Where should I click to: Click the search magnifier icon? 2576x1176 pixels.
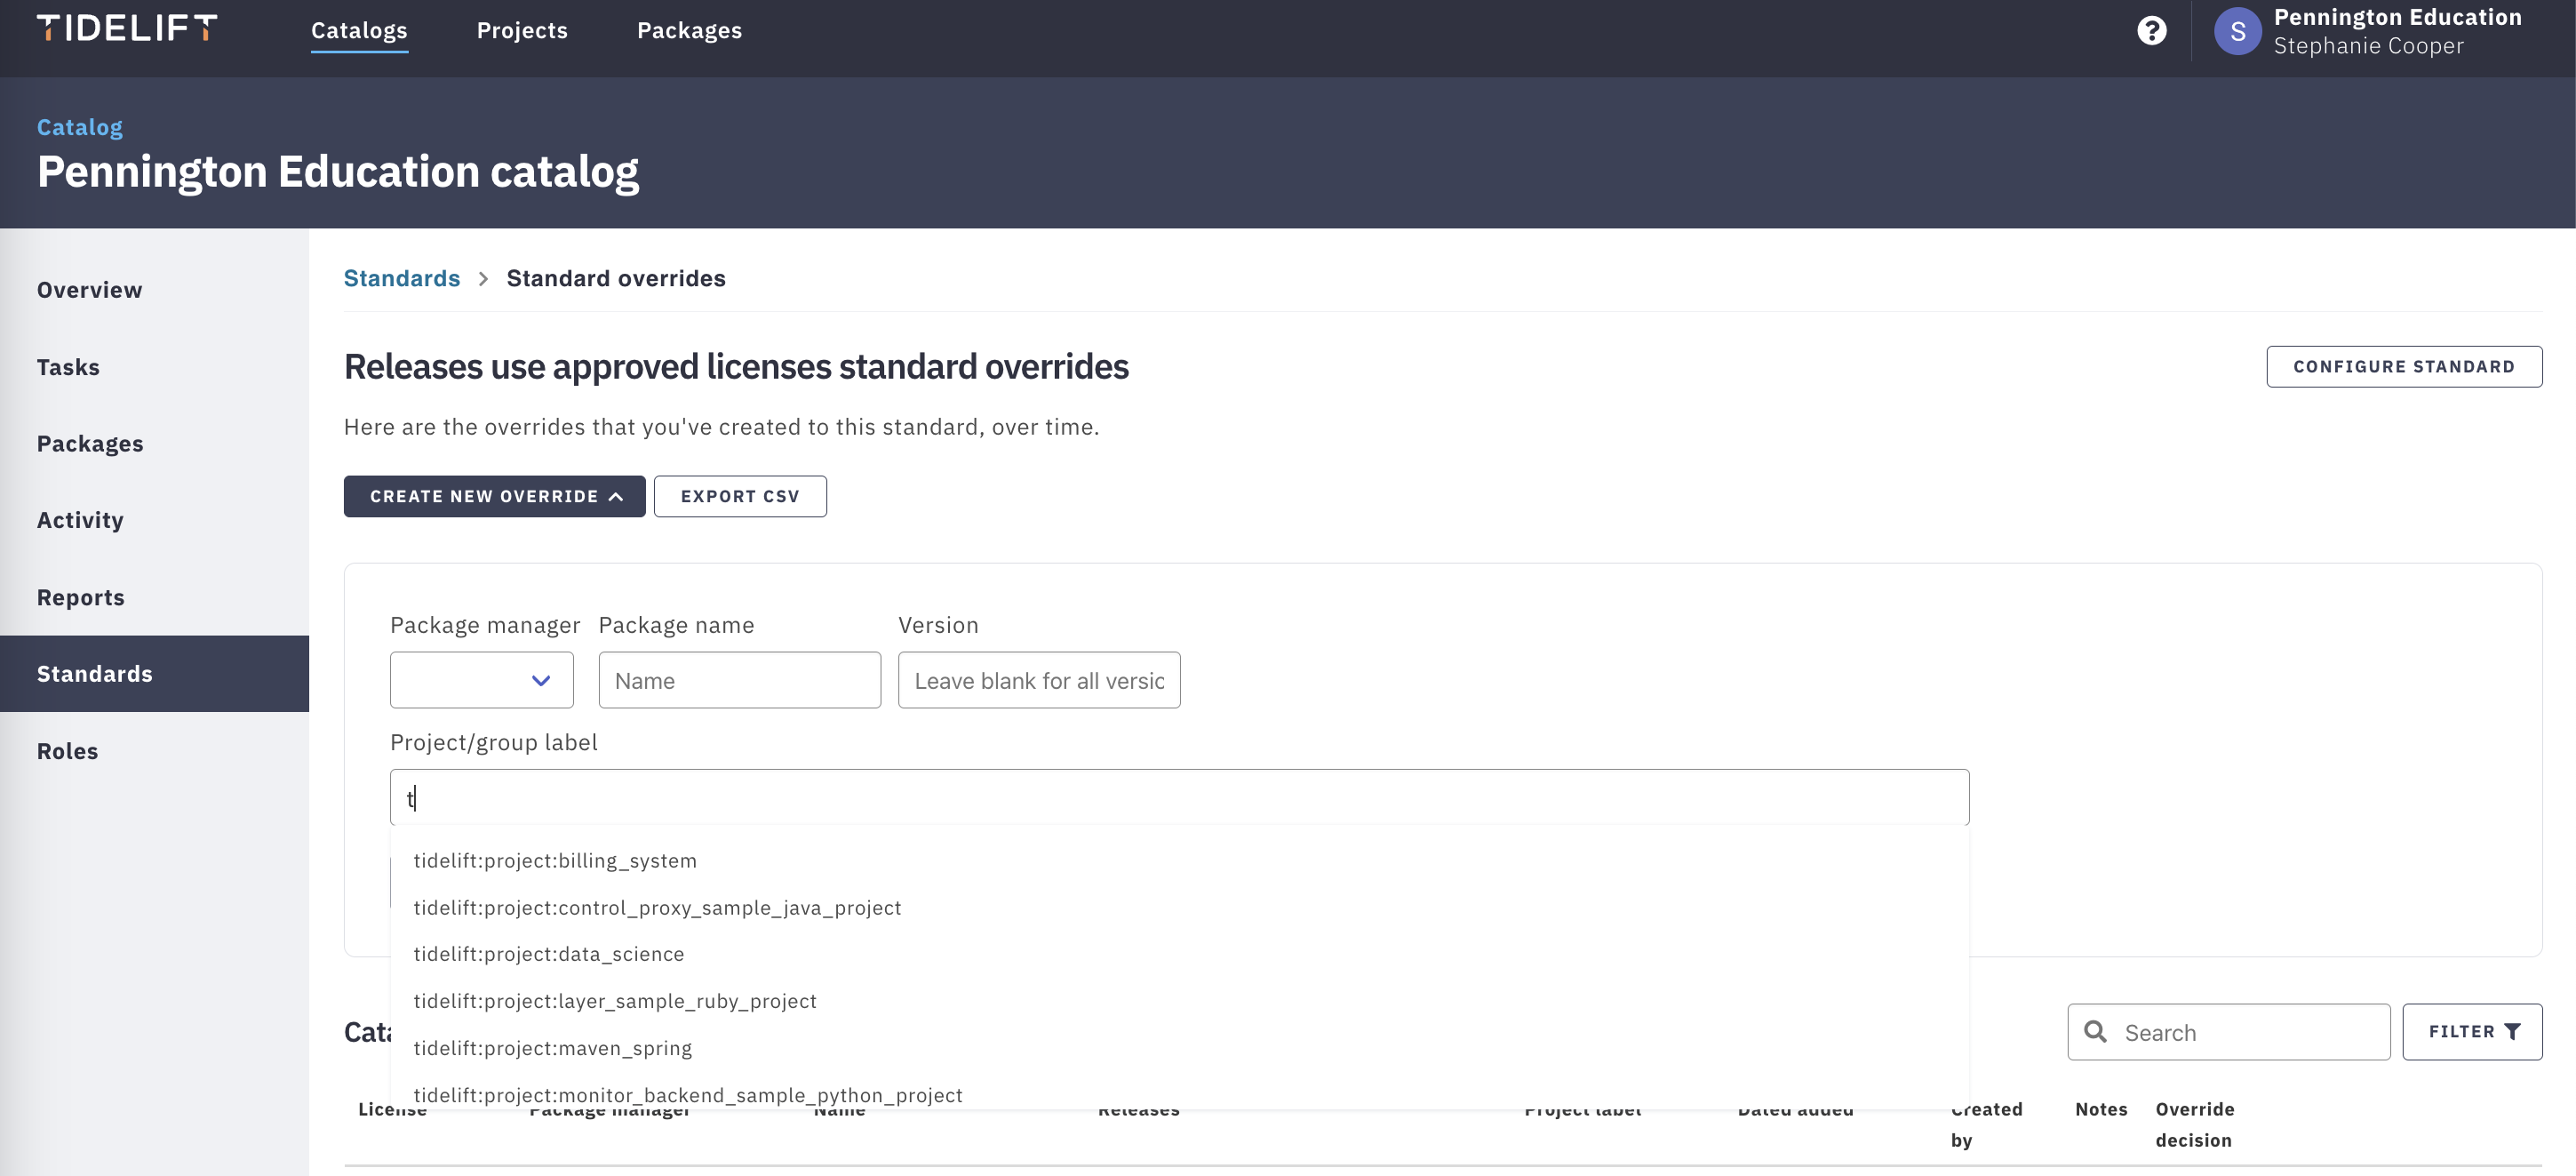pos(2095,1031)
